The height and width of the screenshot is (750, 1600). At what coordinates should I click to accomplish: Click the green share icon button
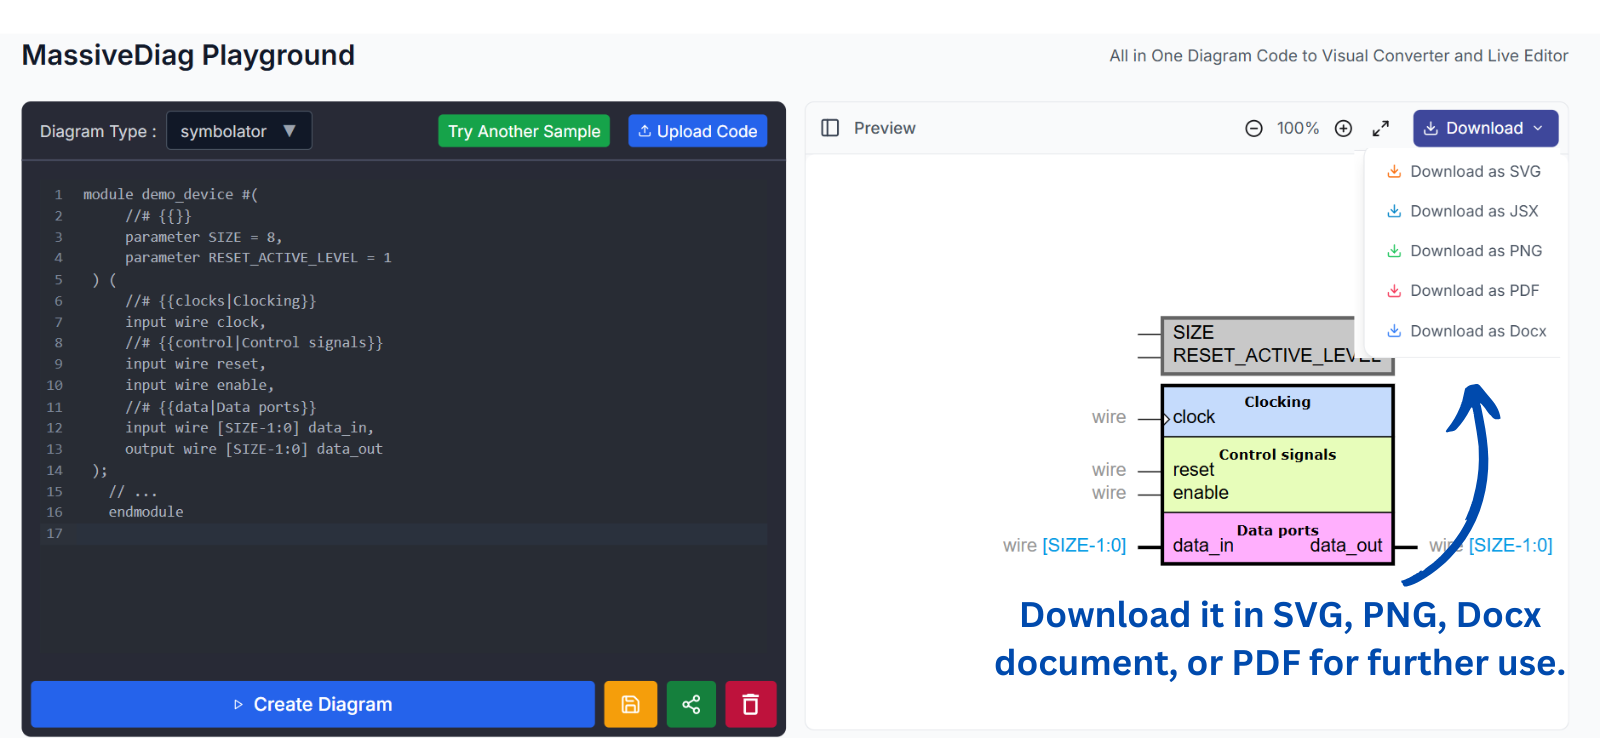click(x=691, y=704)
